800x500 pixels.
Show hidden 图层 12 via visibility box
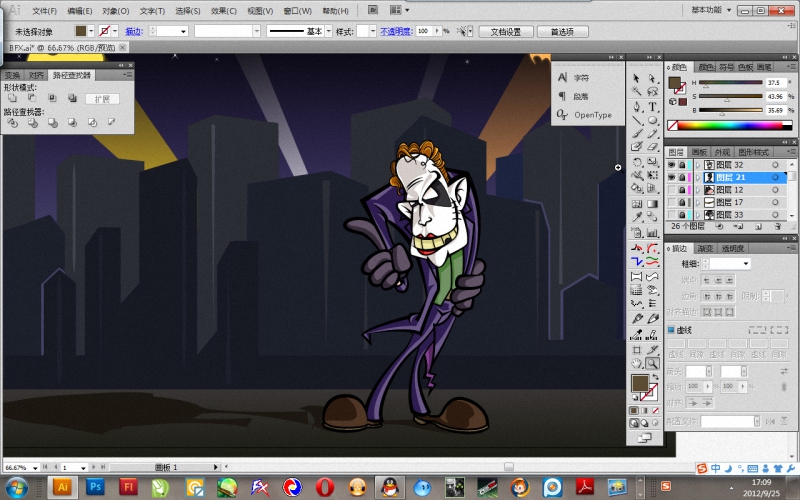[x=671, y=190]
